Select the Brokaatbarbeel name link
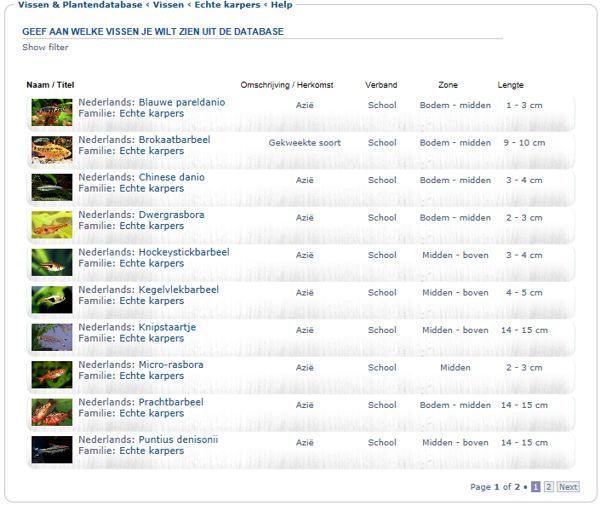 (174, 140)
